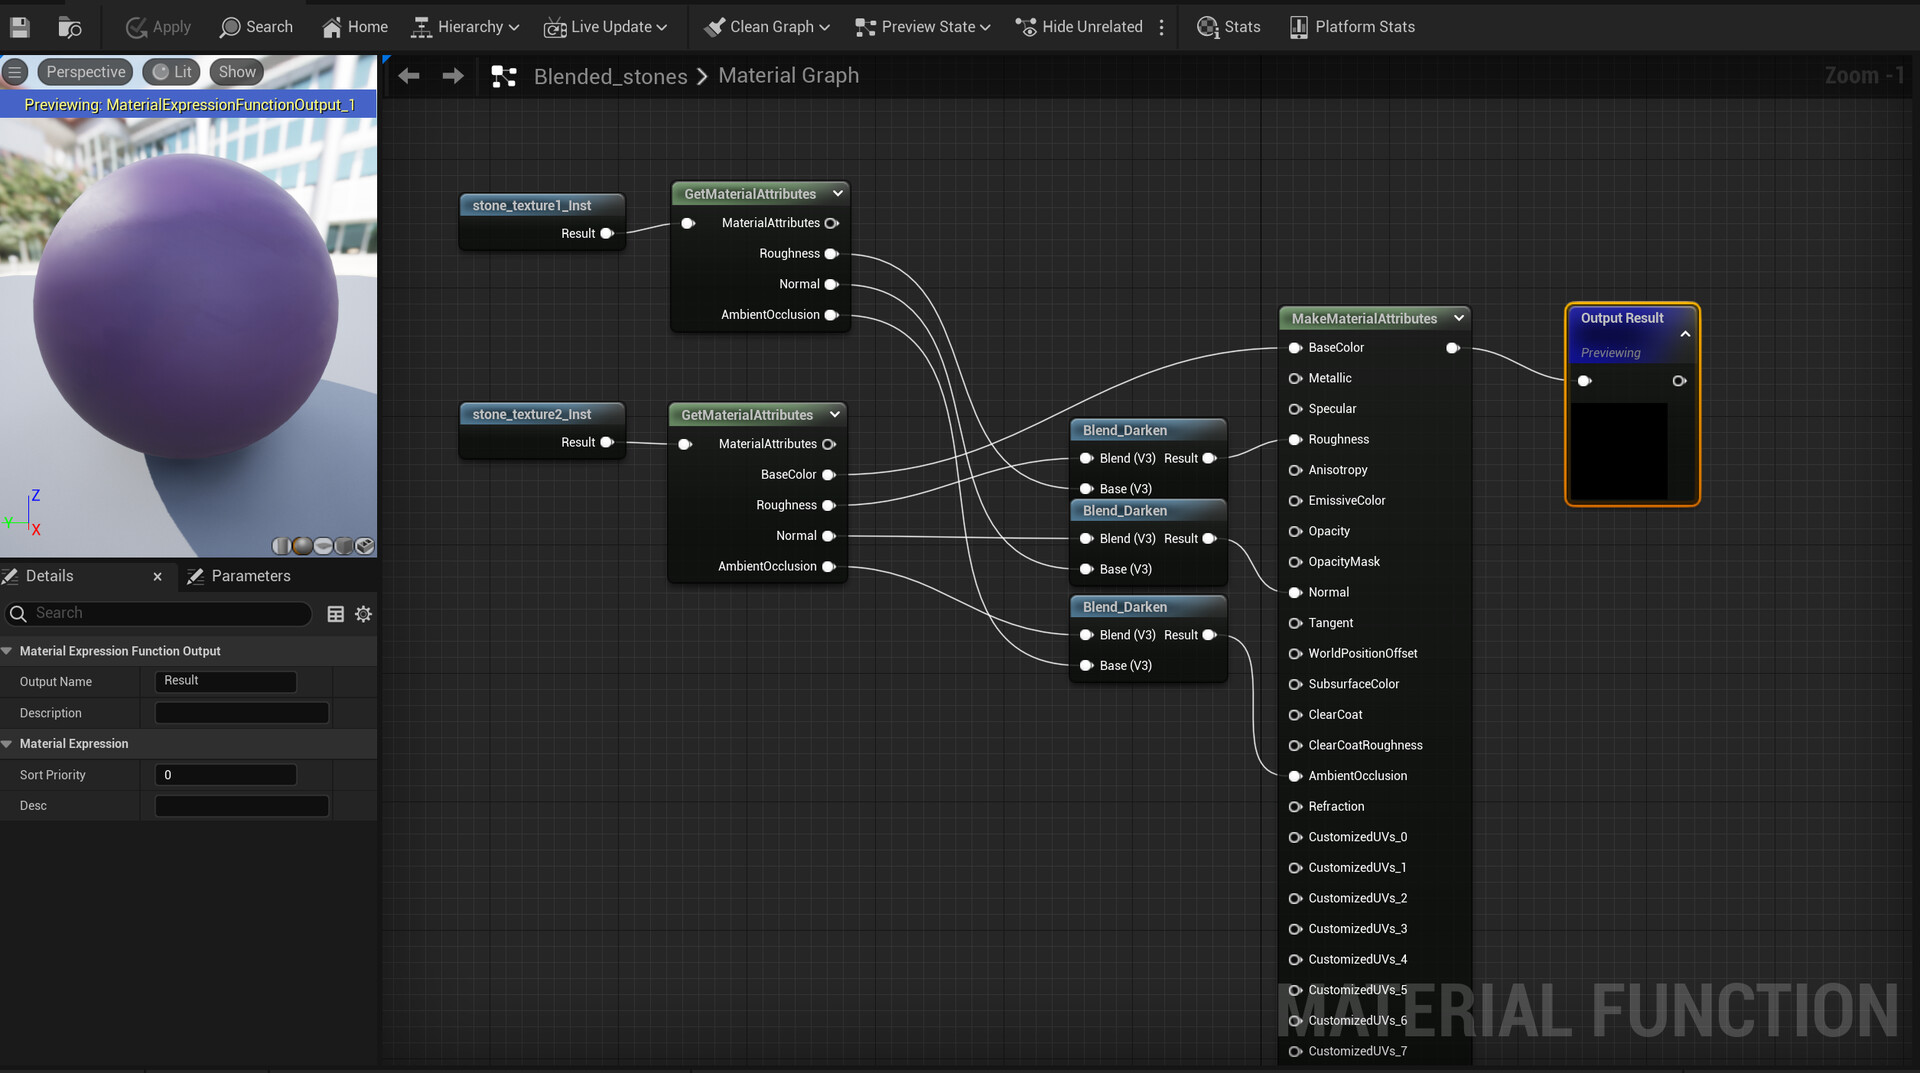Open the viewport hamburger options menu

(x=15, y=72)
